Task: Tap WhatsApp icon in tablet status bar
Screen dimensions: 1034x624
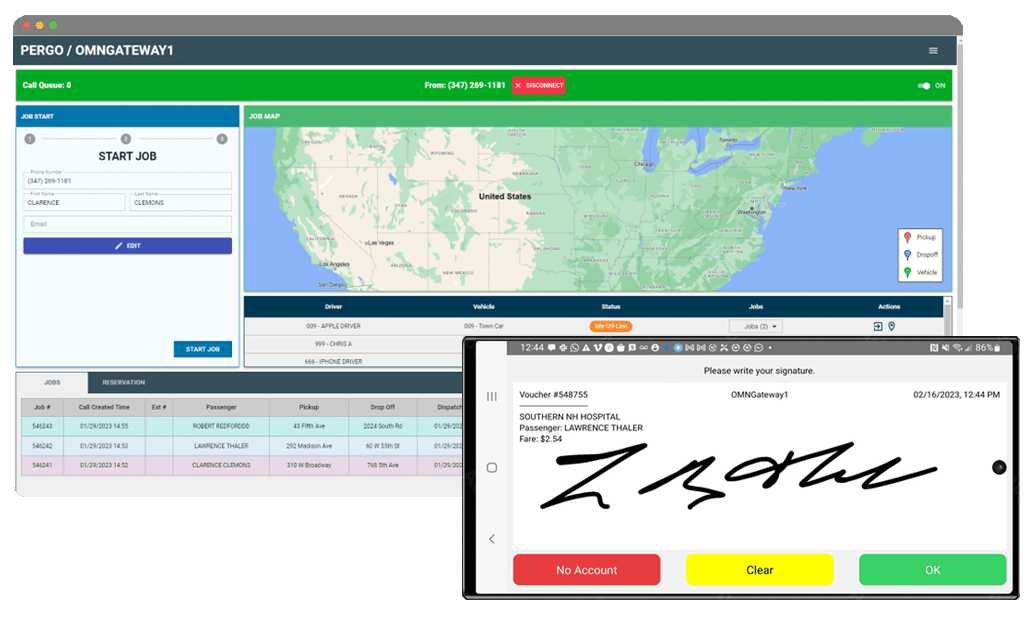Action: (574, 348)
